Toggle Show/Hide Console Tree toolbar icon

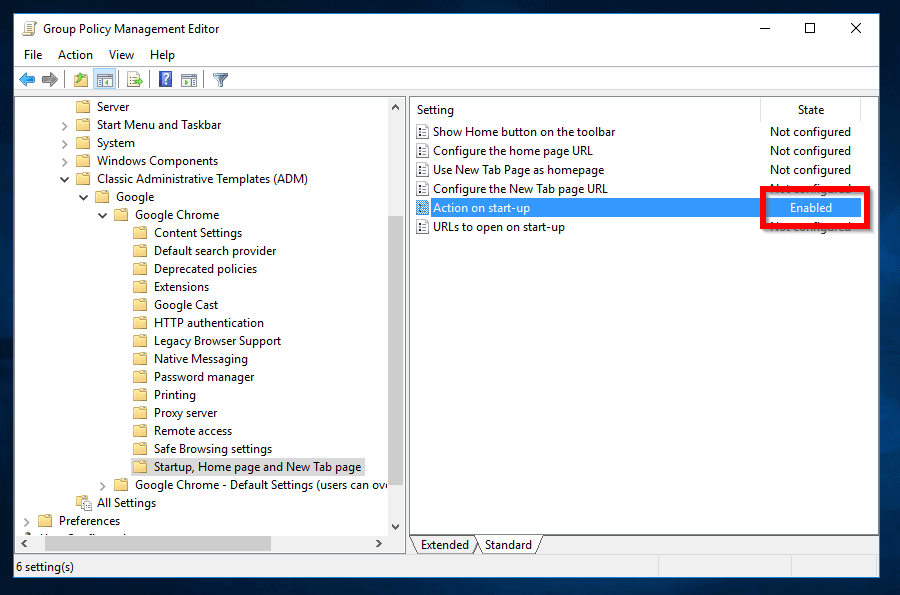[104, 80]
